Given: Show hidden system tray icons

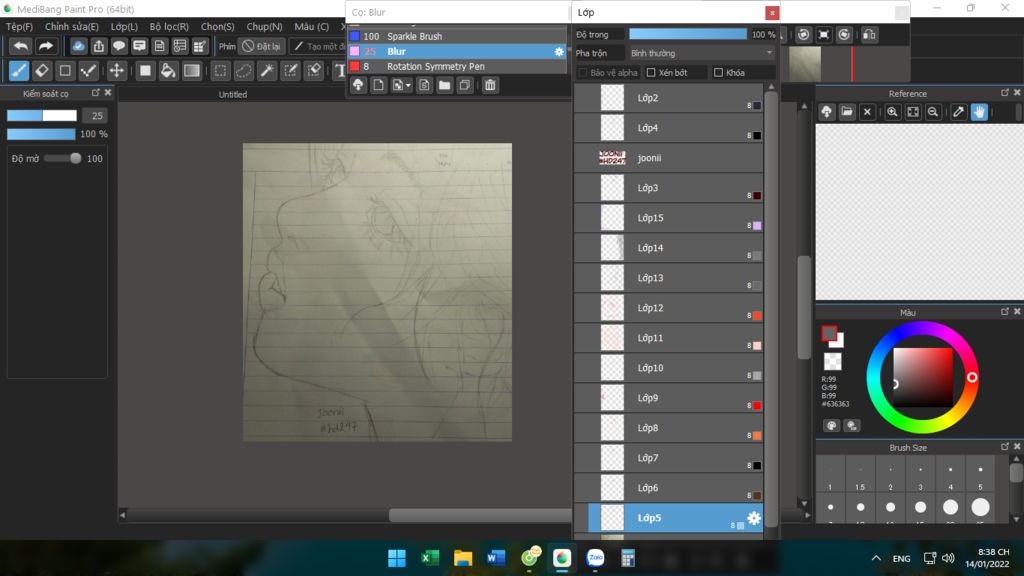Looking at the screenshot, I should tap(876, 558).
